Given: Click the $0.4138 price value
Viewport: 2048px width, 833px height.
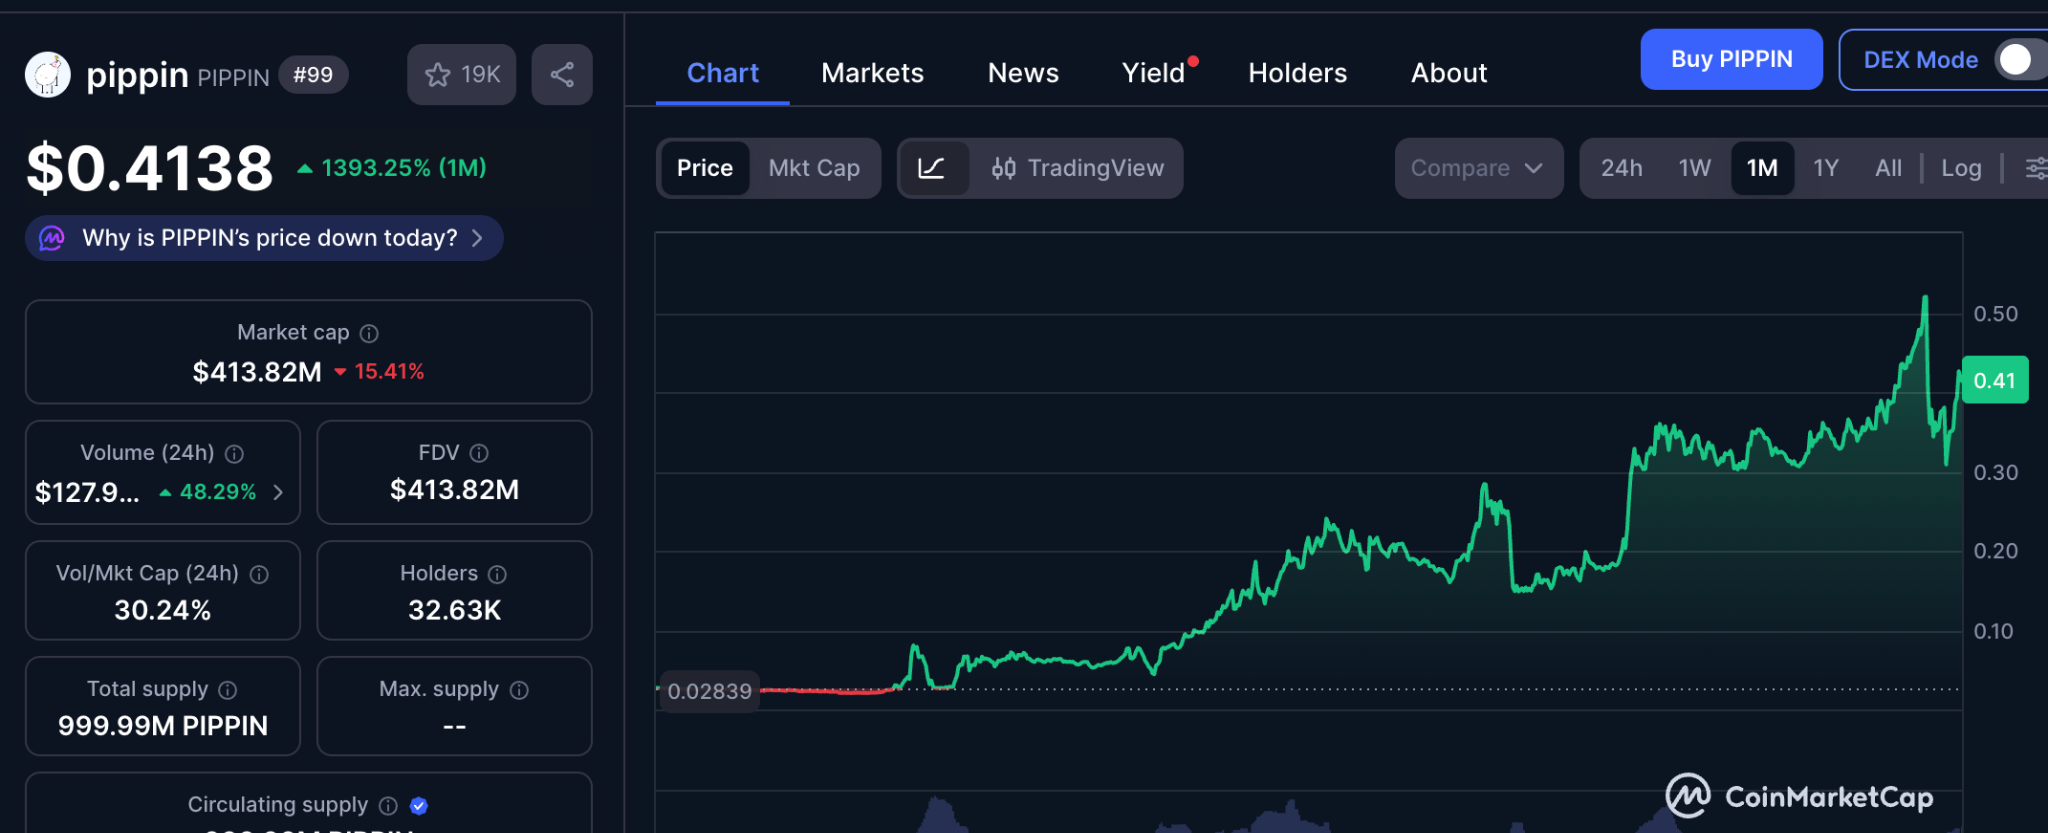Looking at the screenshot, I should coord(150,168).
